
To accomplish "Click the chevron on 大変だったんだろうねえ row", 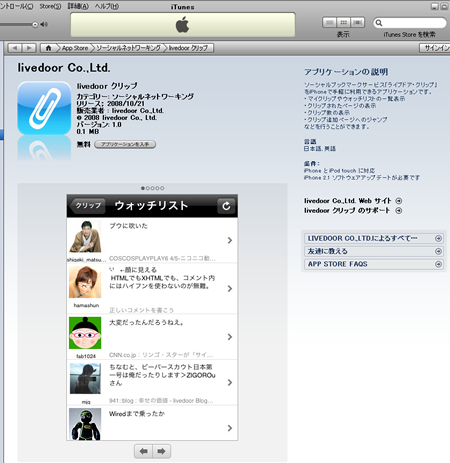I will [x=230, y=337].
